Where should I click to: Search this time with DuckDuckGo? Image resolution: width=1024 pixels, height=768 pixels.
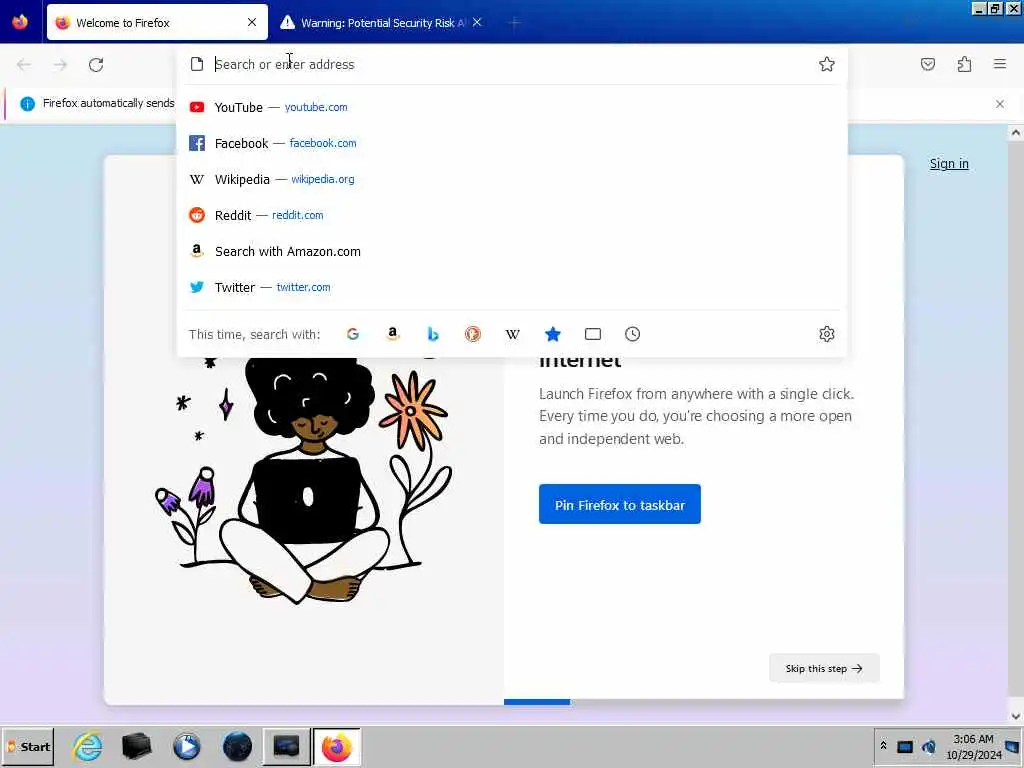click(473, 334)
